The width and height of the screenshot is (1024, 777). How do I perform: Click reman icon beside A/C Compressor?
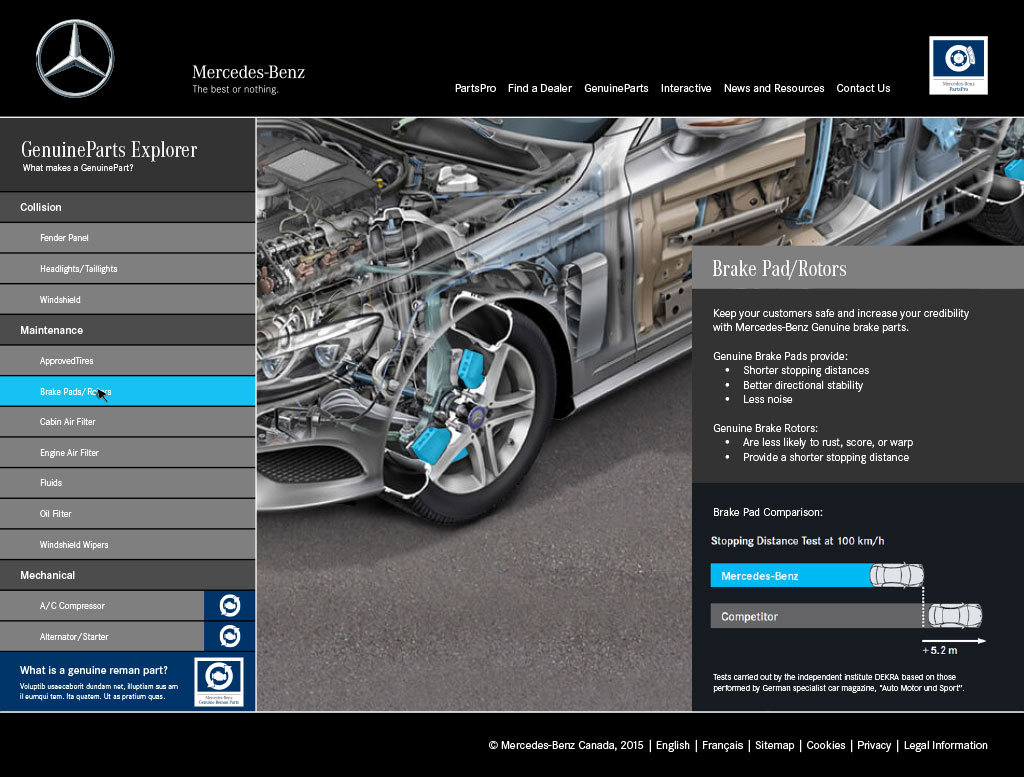tap(229, 606)
